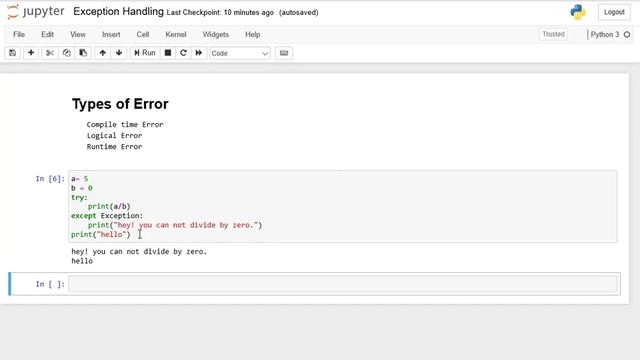
Task: Click the 'Logical Error' text line
Action: 114,136
